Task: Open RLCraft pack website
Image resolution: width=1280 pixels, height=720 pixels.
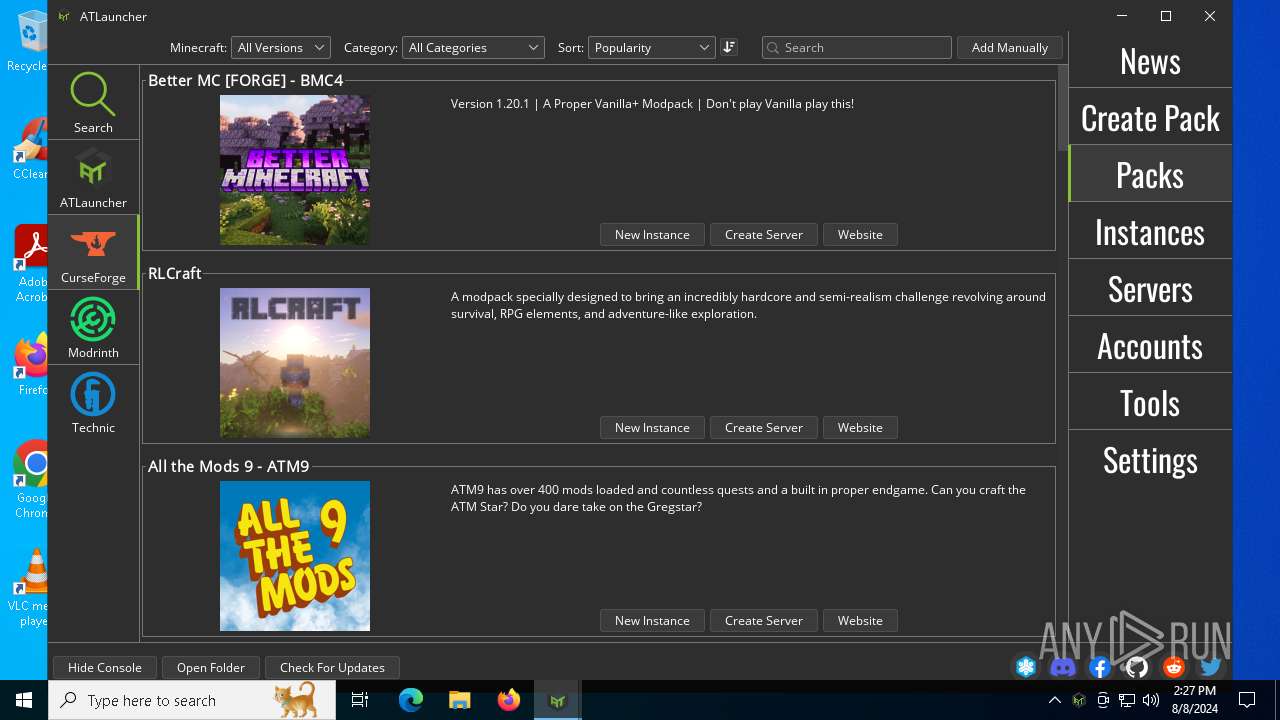Action: pyautogui.click(x=860, y=427)
